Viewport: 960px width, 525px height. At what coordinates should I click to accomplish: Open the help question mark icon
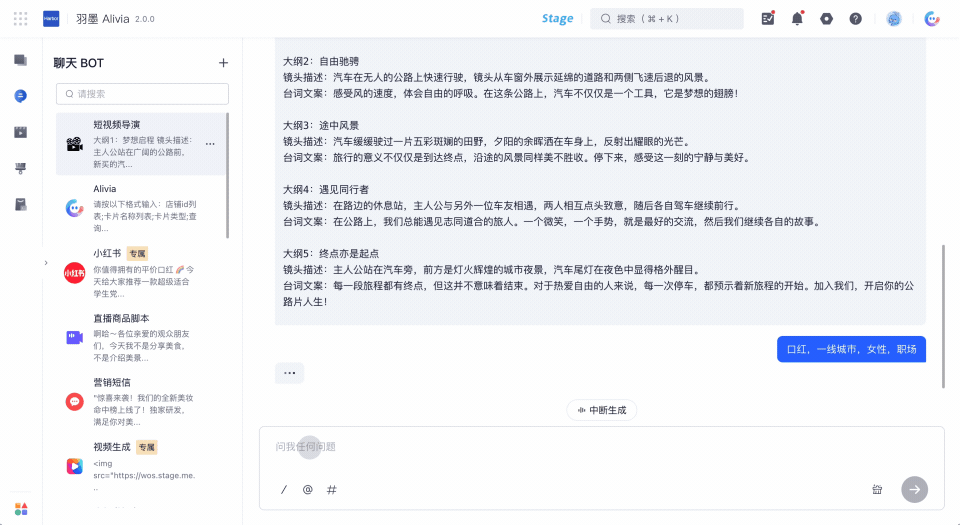(x=855, y=18)
